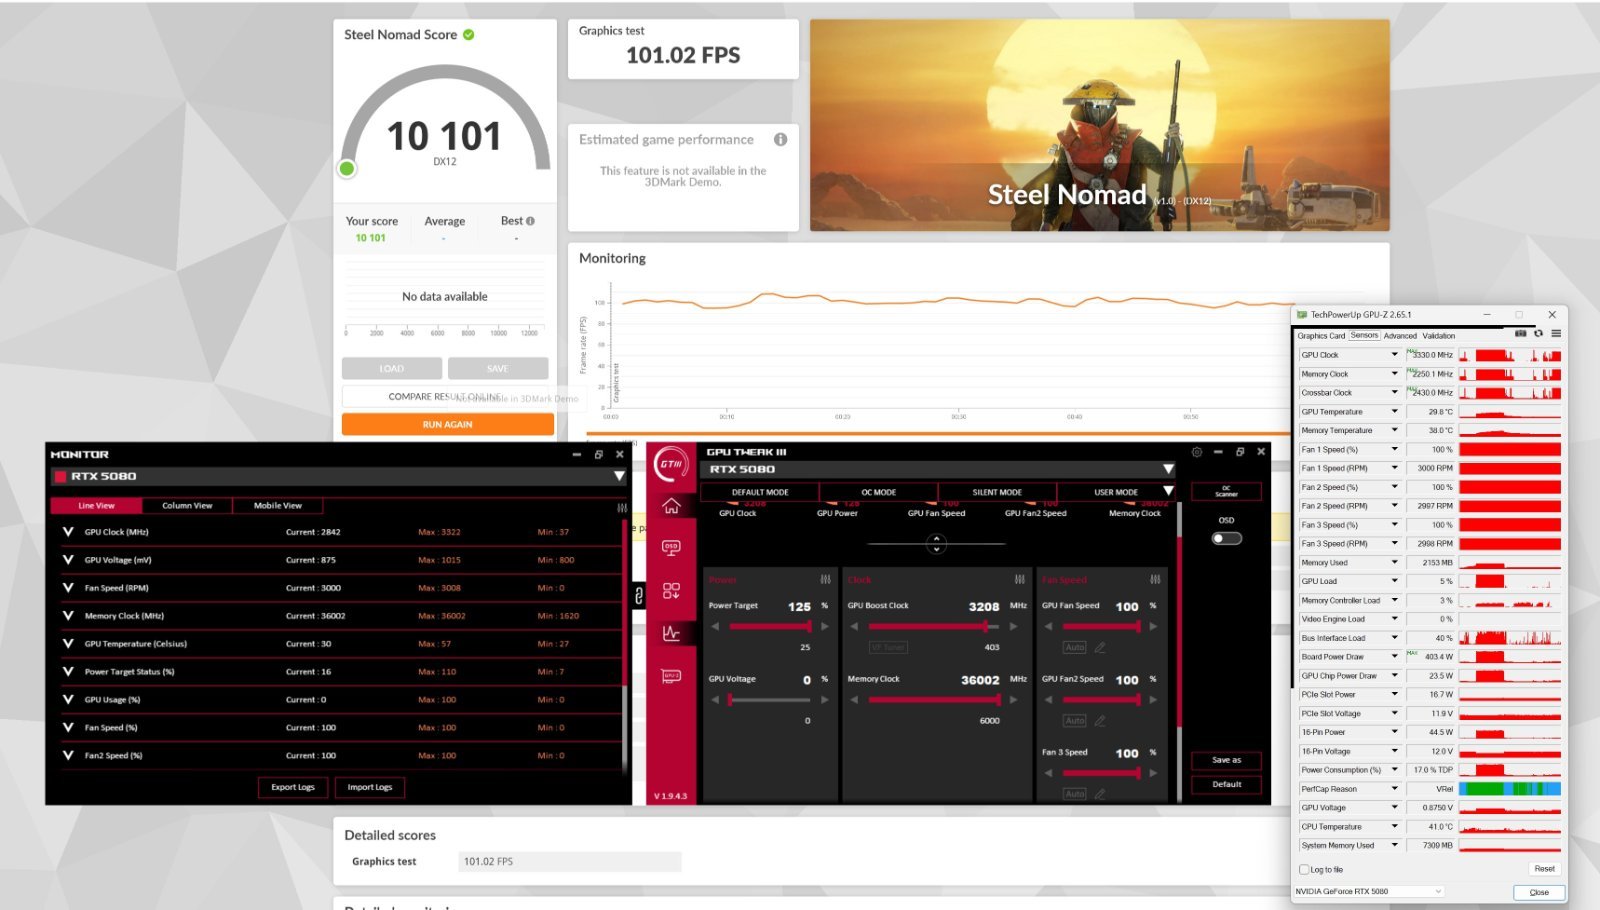Launch OC Scanner in GPU Tweak
The height and width of the screenshot is (910, 1600).
(x=1226, y=492)
